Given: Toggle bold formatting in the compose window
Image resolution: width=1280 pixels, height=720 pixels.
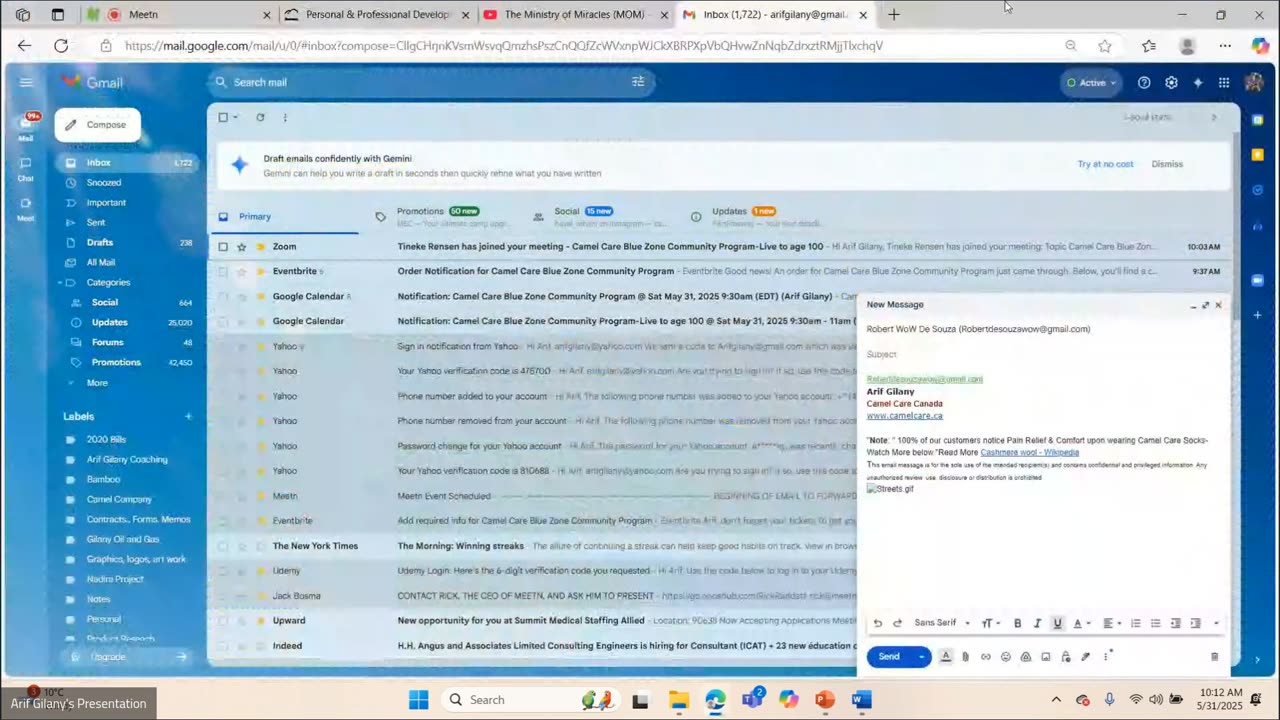Looking at the screenshot, I should [x=1018, y=623].
